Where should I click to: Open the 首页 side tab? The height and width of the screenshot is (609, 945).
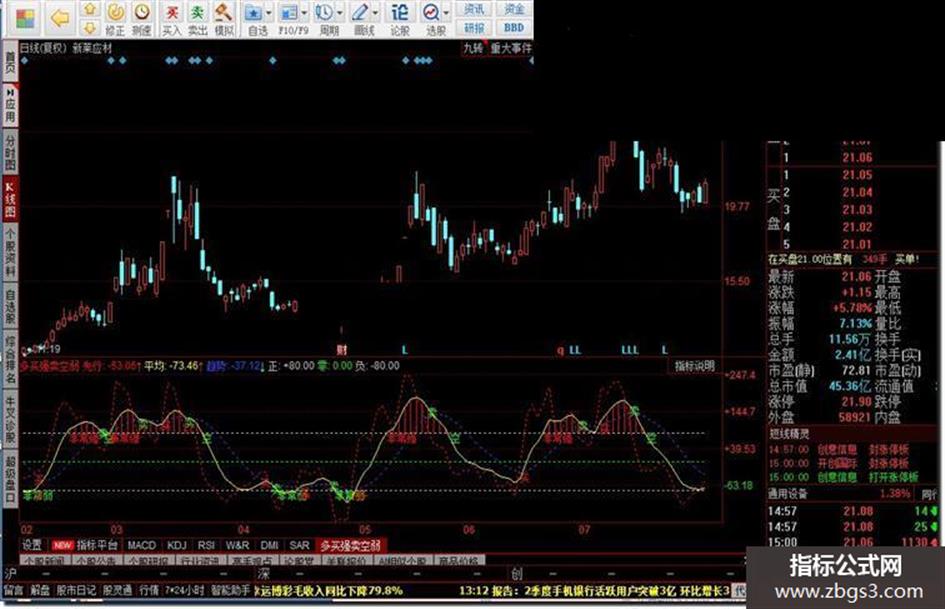pos(10,62)
